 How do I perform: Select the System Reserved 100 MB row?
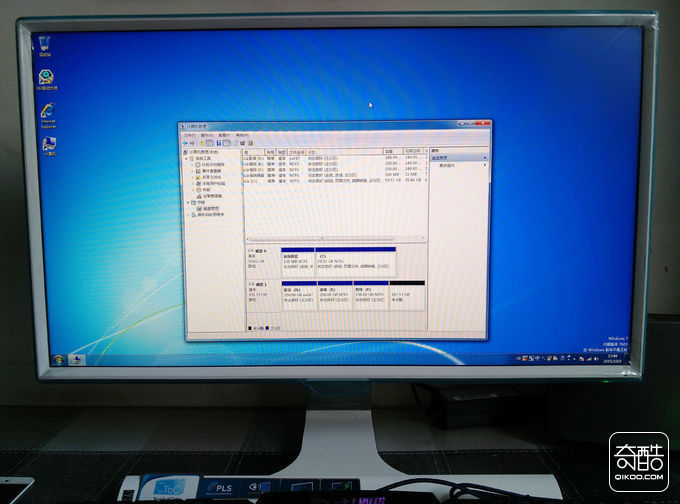pyautogui.click(x=335, y=175)
